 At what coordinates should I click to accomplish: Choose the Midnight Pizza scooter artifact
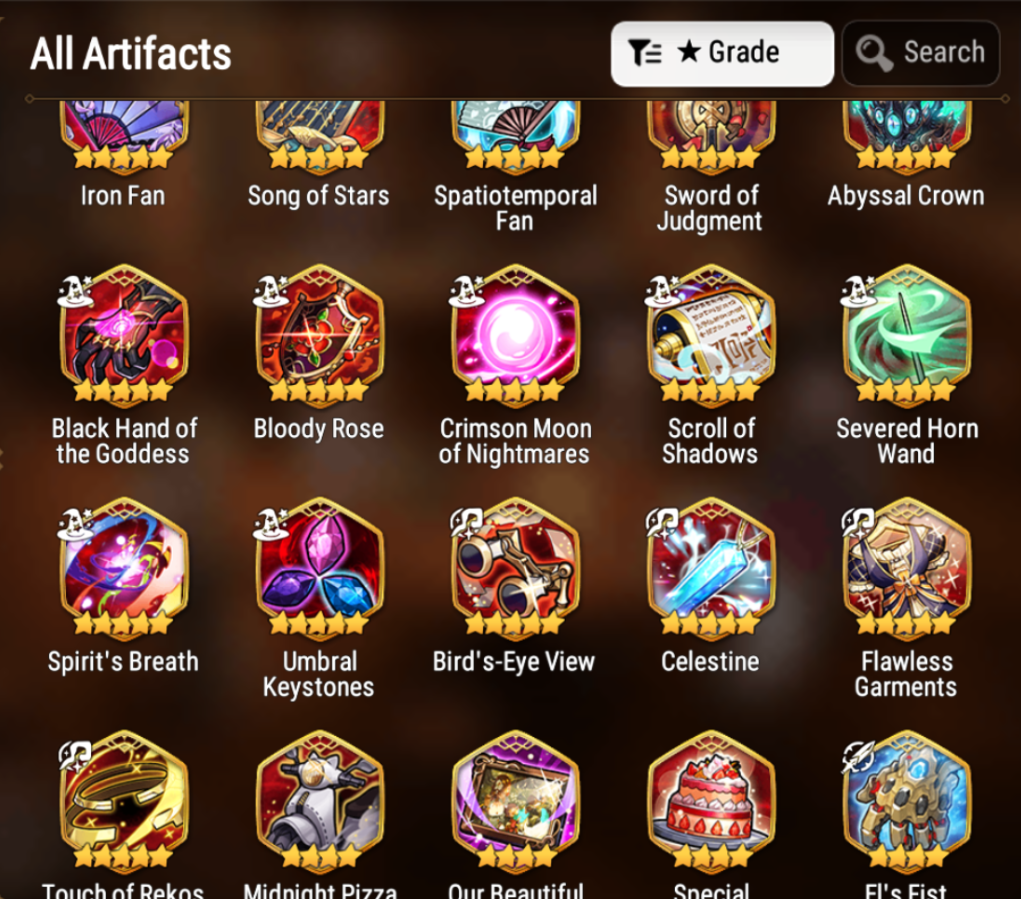pos(319,801)
